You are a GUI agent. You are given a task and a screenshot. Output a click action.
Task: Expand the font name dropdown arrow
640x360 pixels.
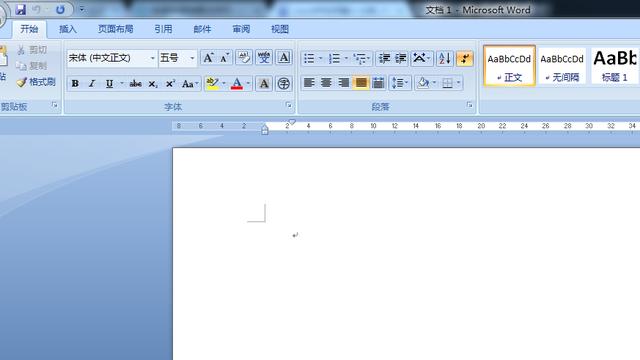152,58
